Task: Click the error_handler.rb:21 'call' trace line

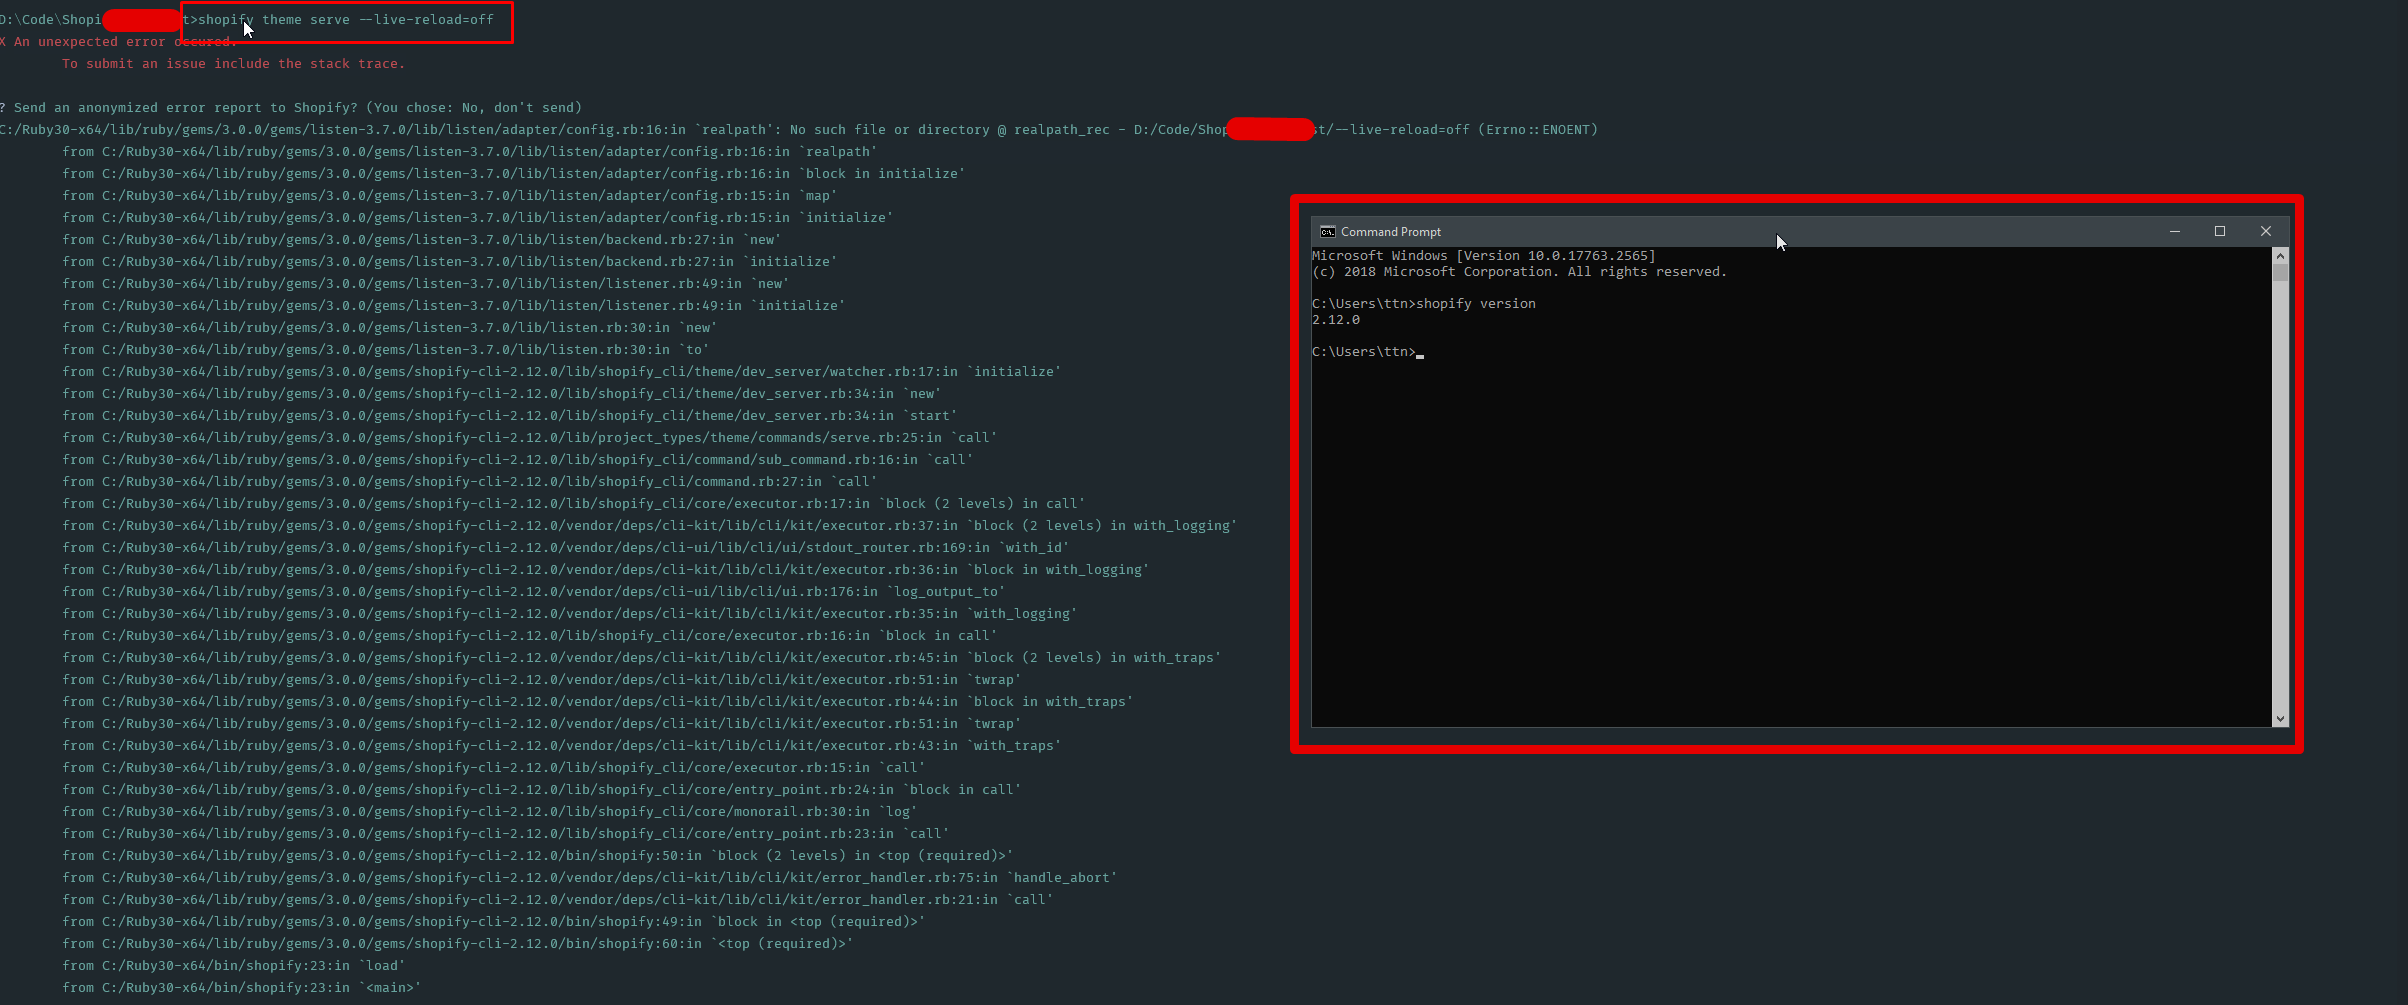Action: (558, 900)
